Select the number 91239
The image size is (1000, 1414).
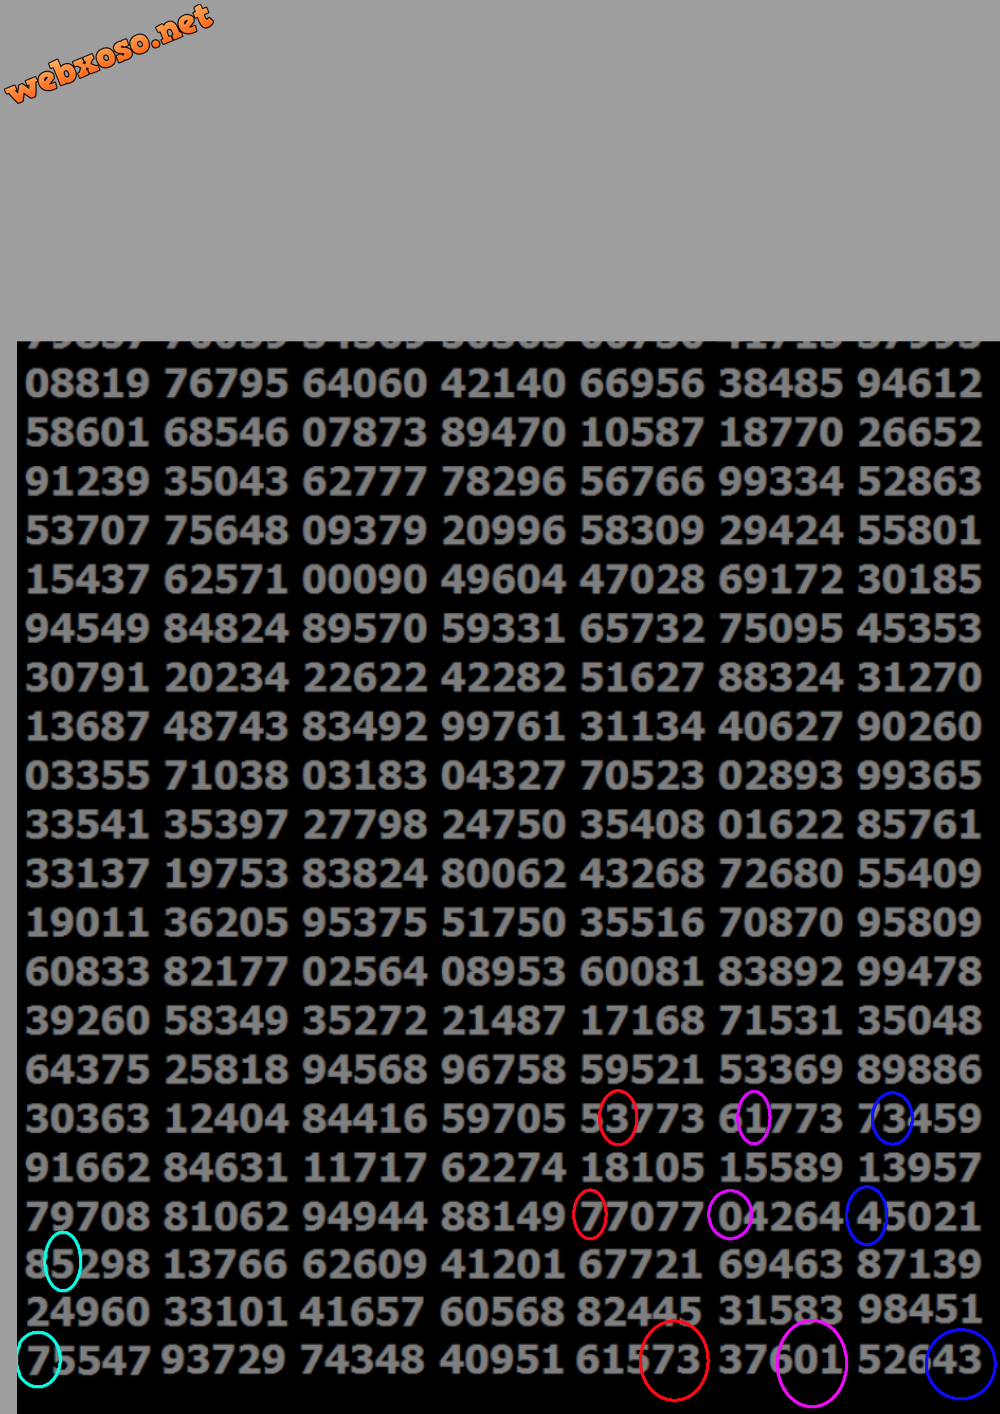[87, 481]
